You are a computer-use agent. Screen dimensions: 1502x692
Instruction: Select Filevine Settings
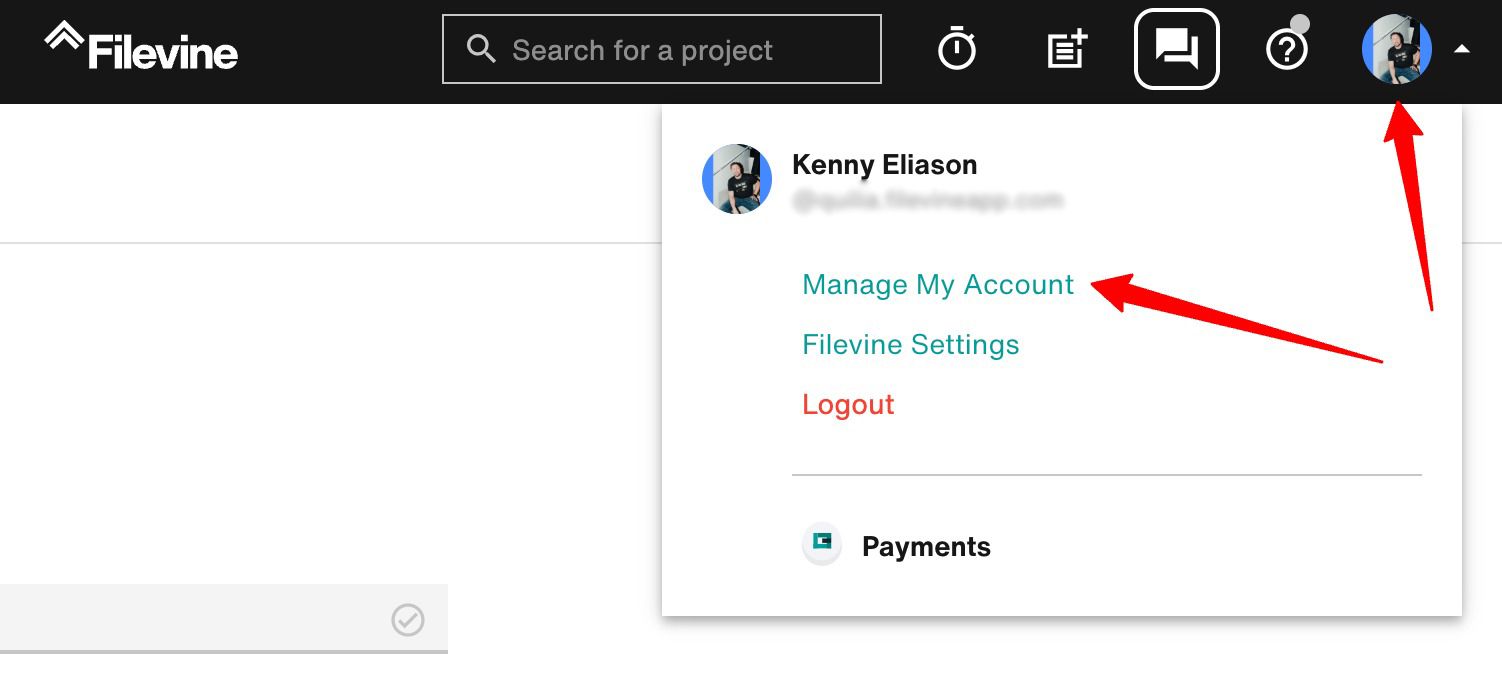tap(910, 344)
